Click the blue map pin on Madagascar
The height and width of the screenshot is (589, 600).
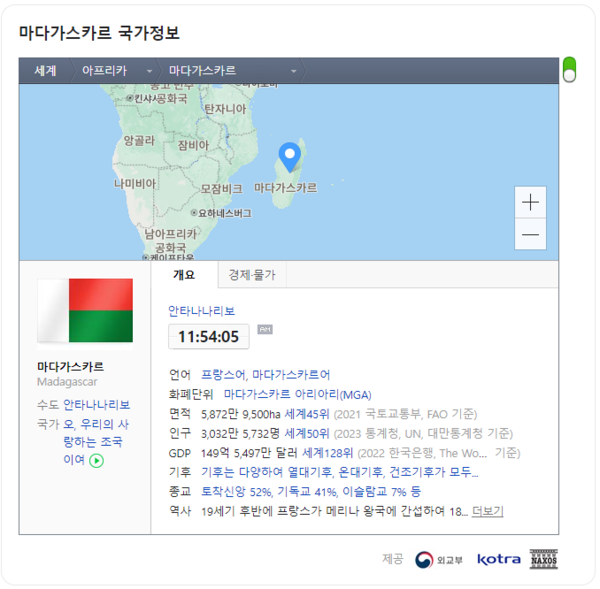pyautogui.click(x=289, y=156)
